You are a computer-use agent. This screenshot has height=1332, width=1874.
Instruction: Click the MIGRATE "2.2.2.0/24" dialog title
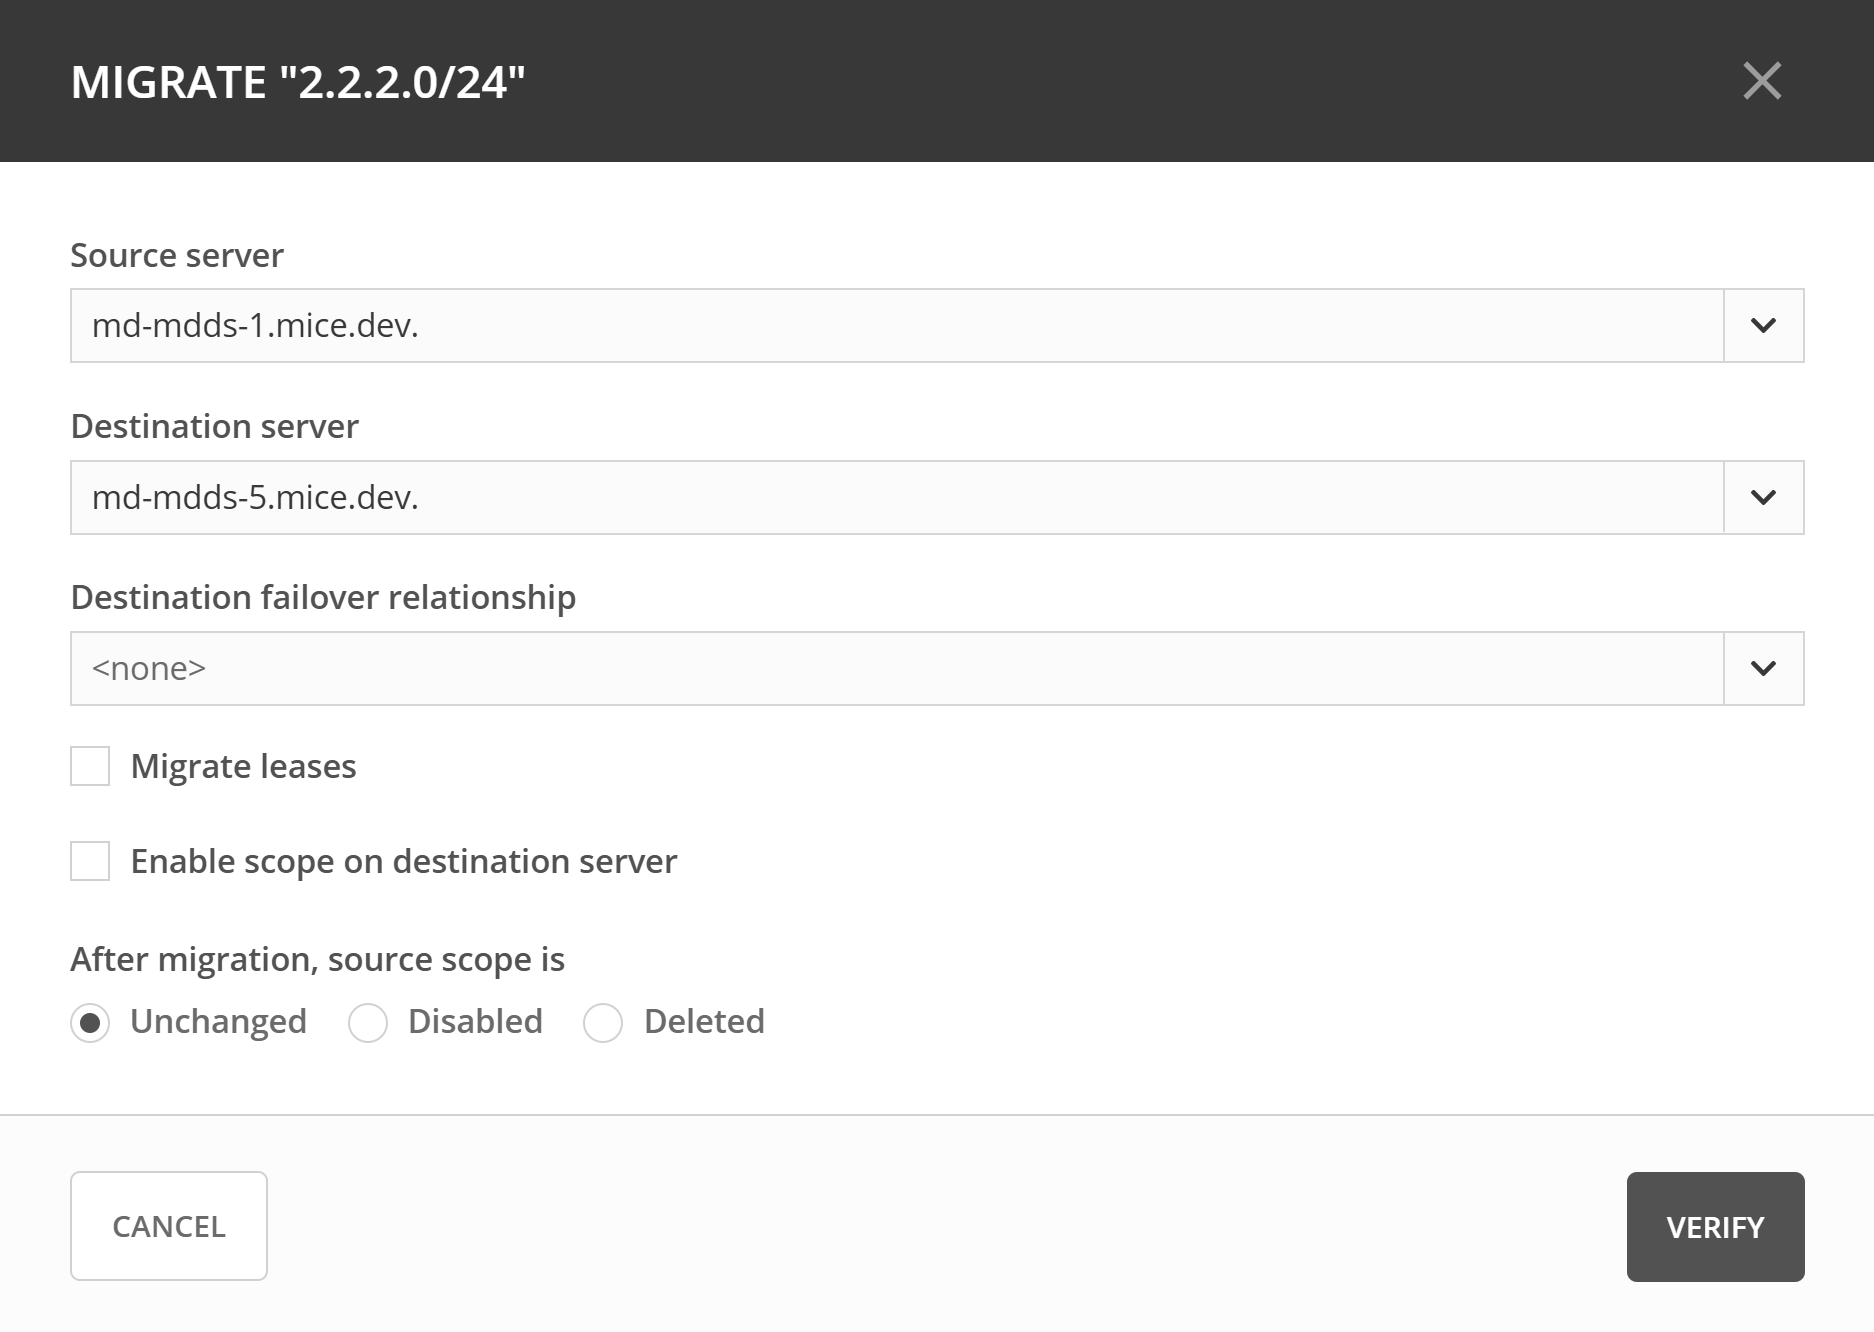click(x=298, y=82)
